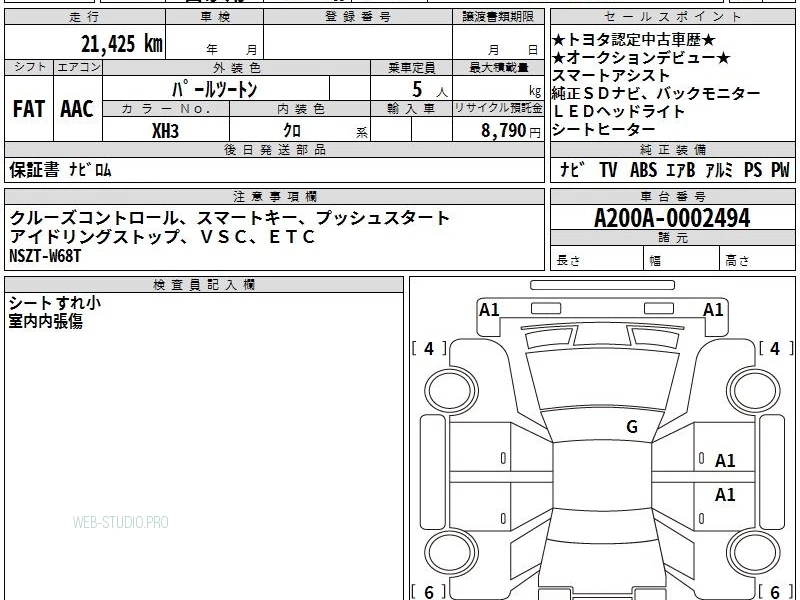
Task: Click the PW equipment item
Action: tap(780, 169)
